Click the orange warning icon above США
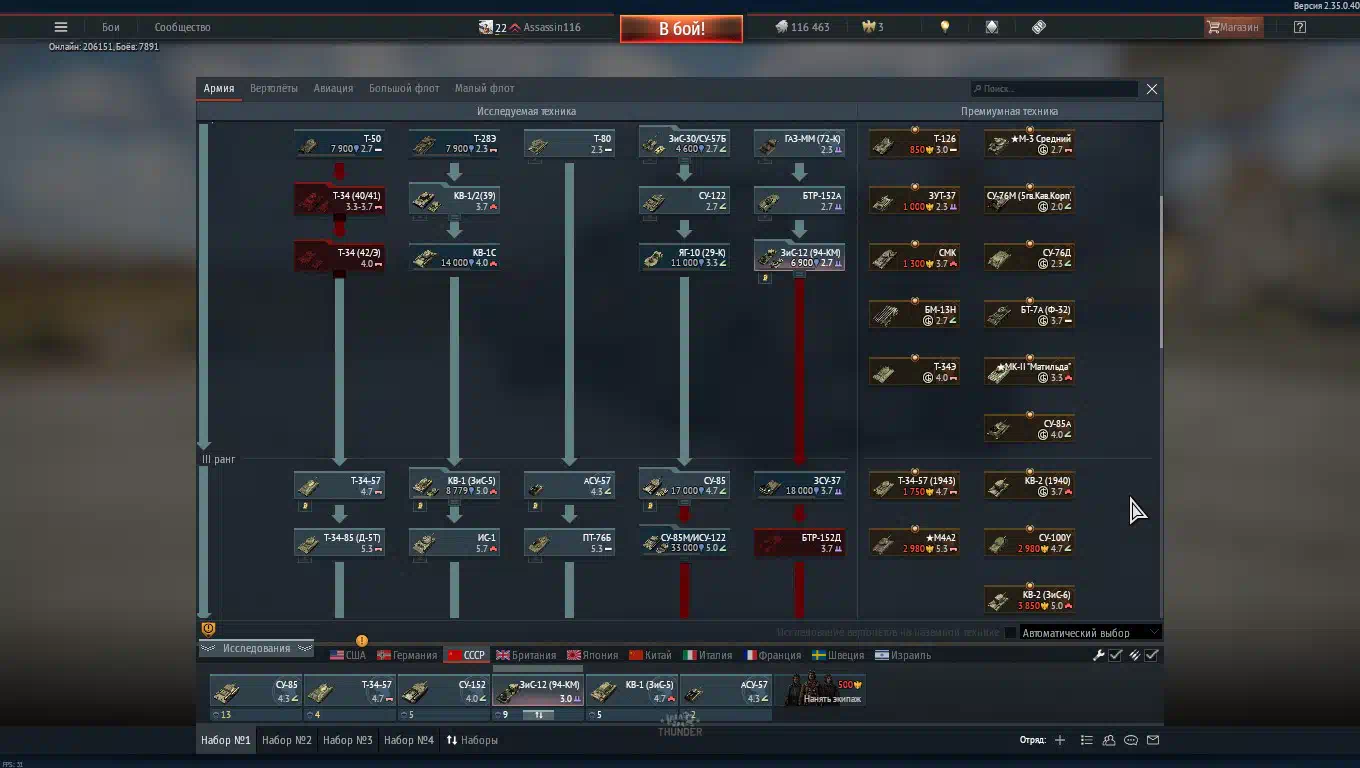 361,640
